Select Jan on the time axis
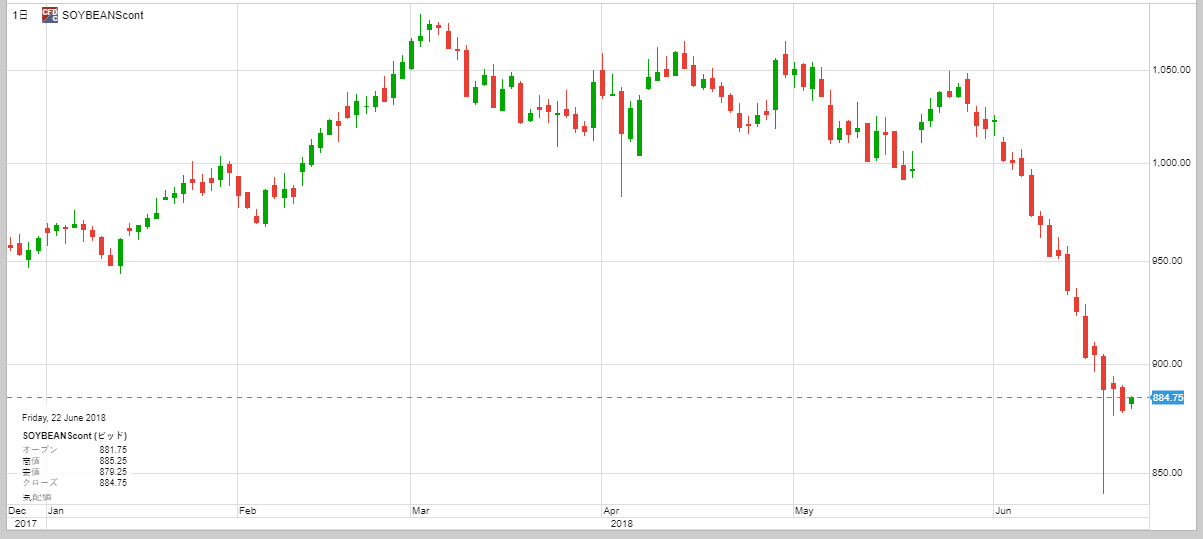This screenshot has width=1203, height=539. pos(56,511)
